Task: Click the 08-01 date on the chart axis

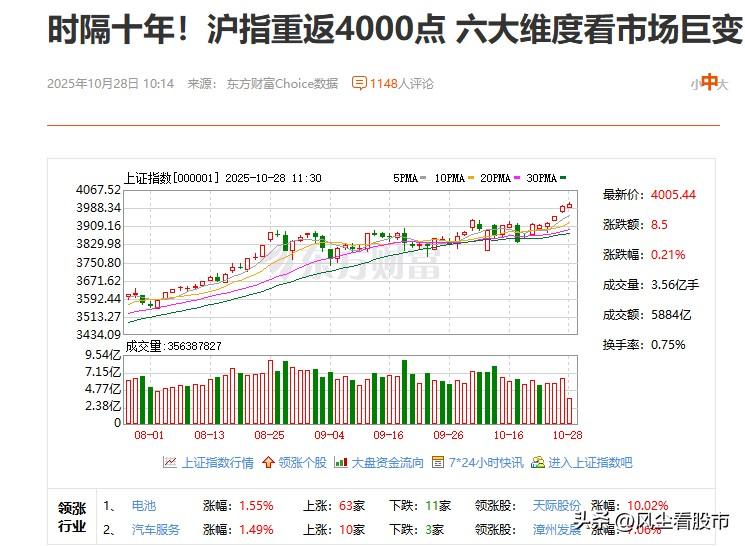Action: coord(149,435)
